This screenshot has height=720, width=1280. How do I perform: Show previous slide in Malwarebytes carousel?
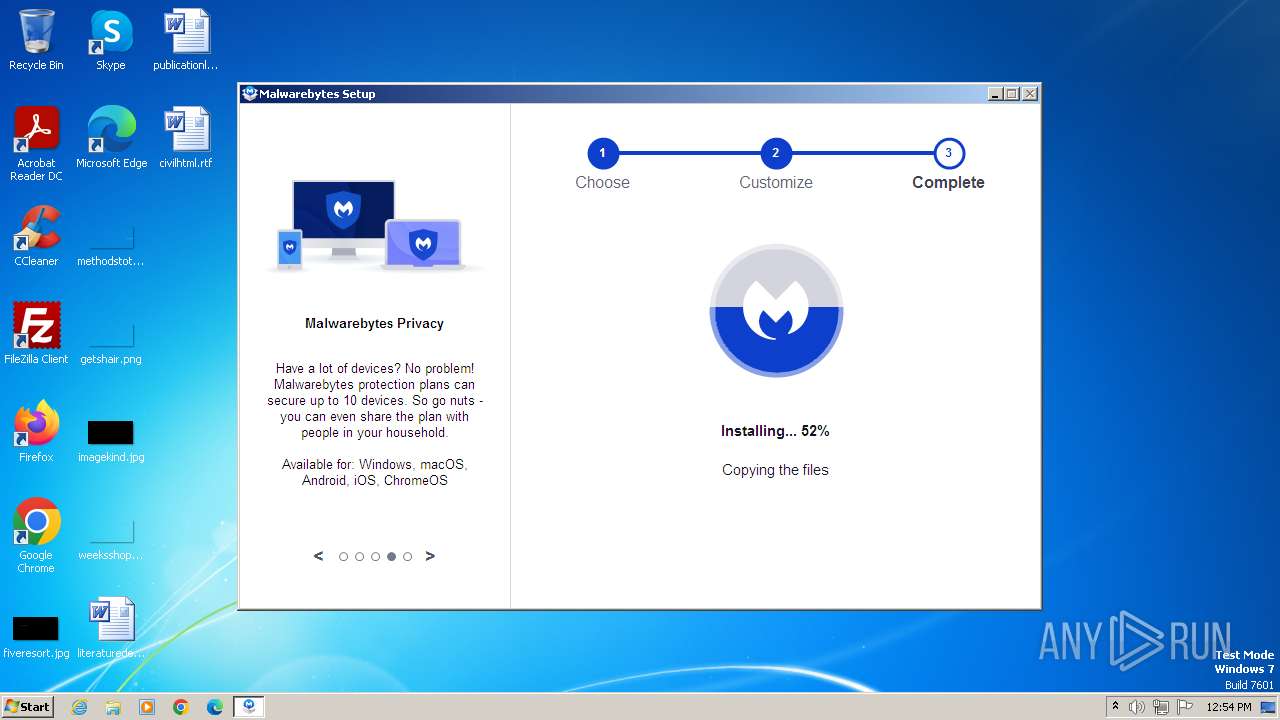[318, 556]
